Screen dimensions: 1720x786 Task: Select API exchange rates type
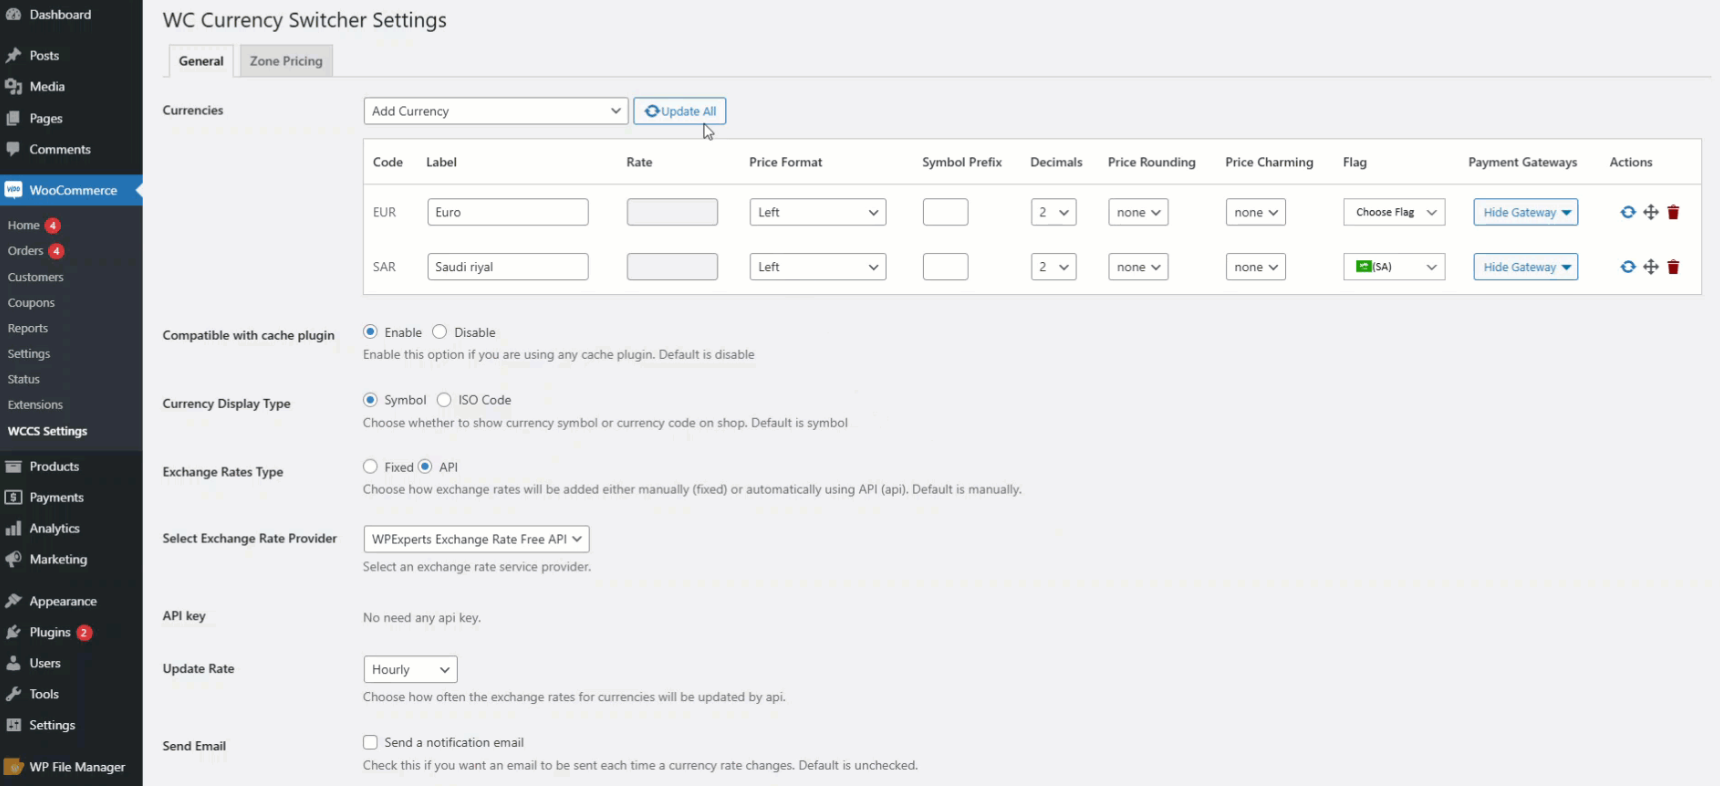(425, 467)
